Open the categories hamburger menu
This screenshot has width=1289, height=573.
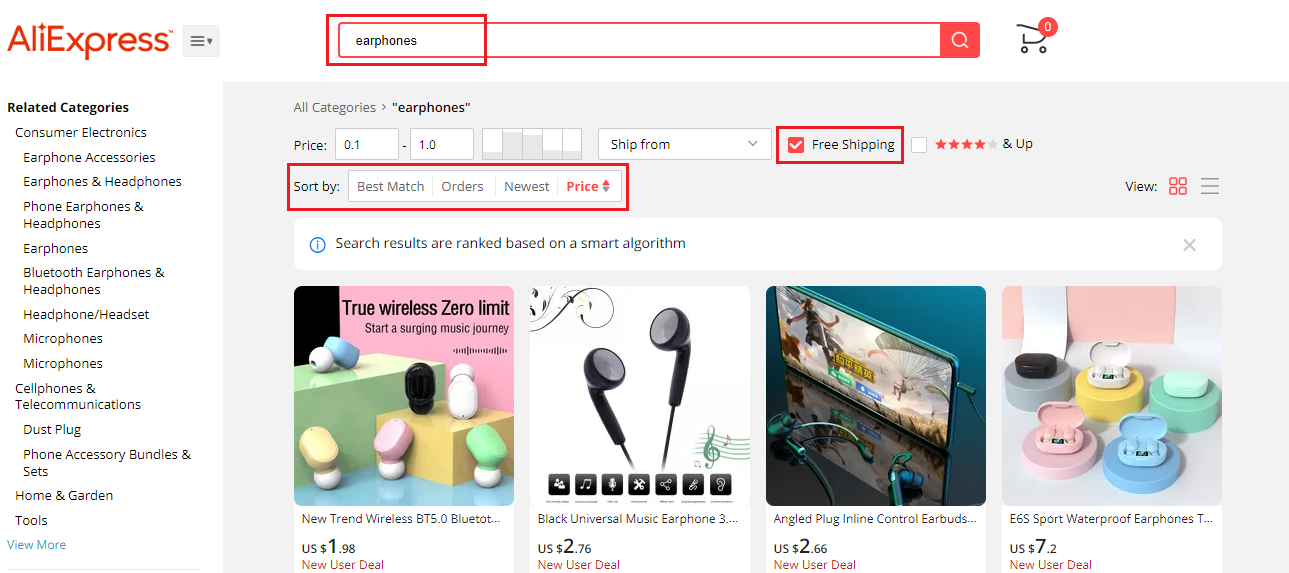(x=201, y=41)
